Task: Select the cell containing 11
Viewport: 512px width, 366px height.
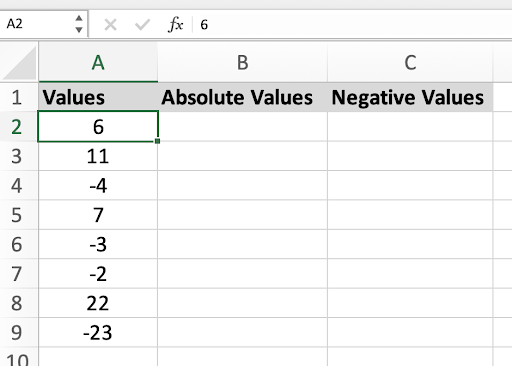Action: (98, 156)
